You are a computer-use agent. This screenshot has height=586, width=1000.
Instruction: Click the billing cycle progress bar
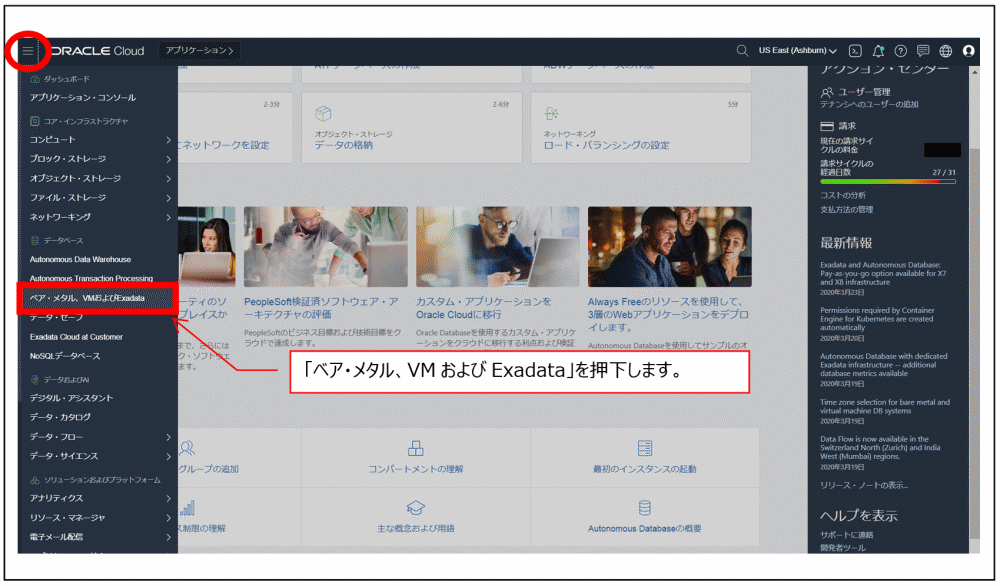[x=888, y=182]
